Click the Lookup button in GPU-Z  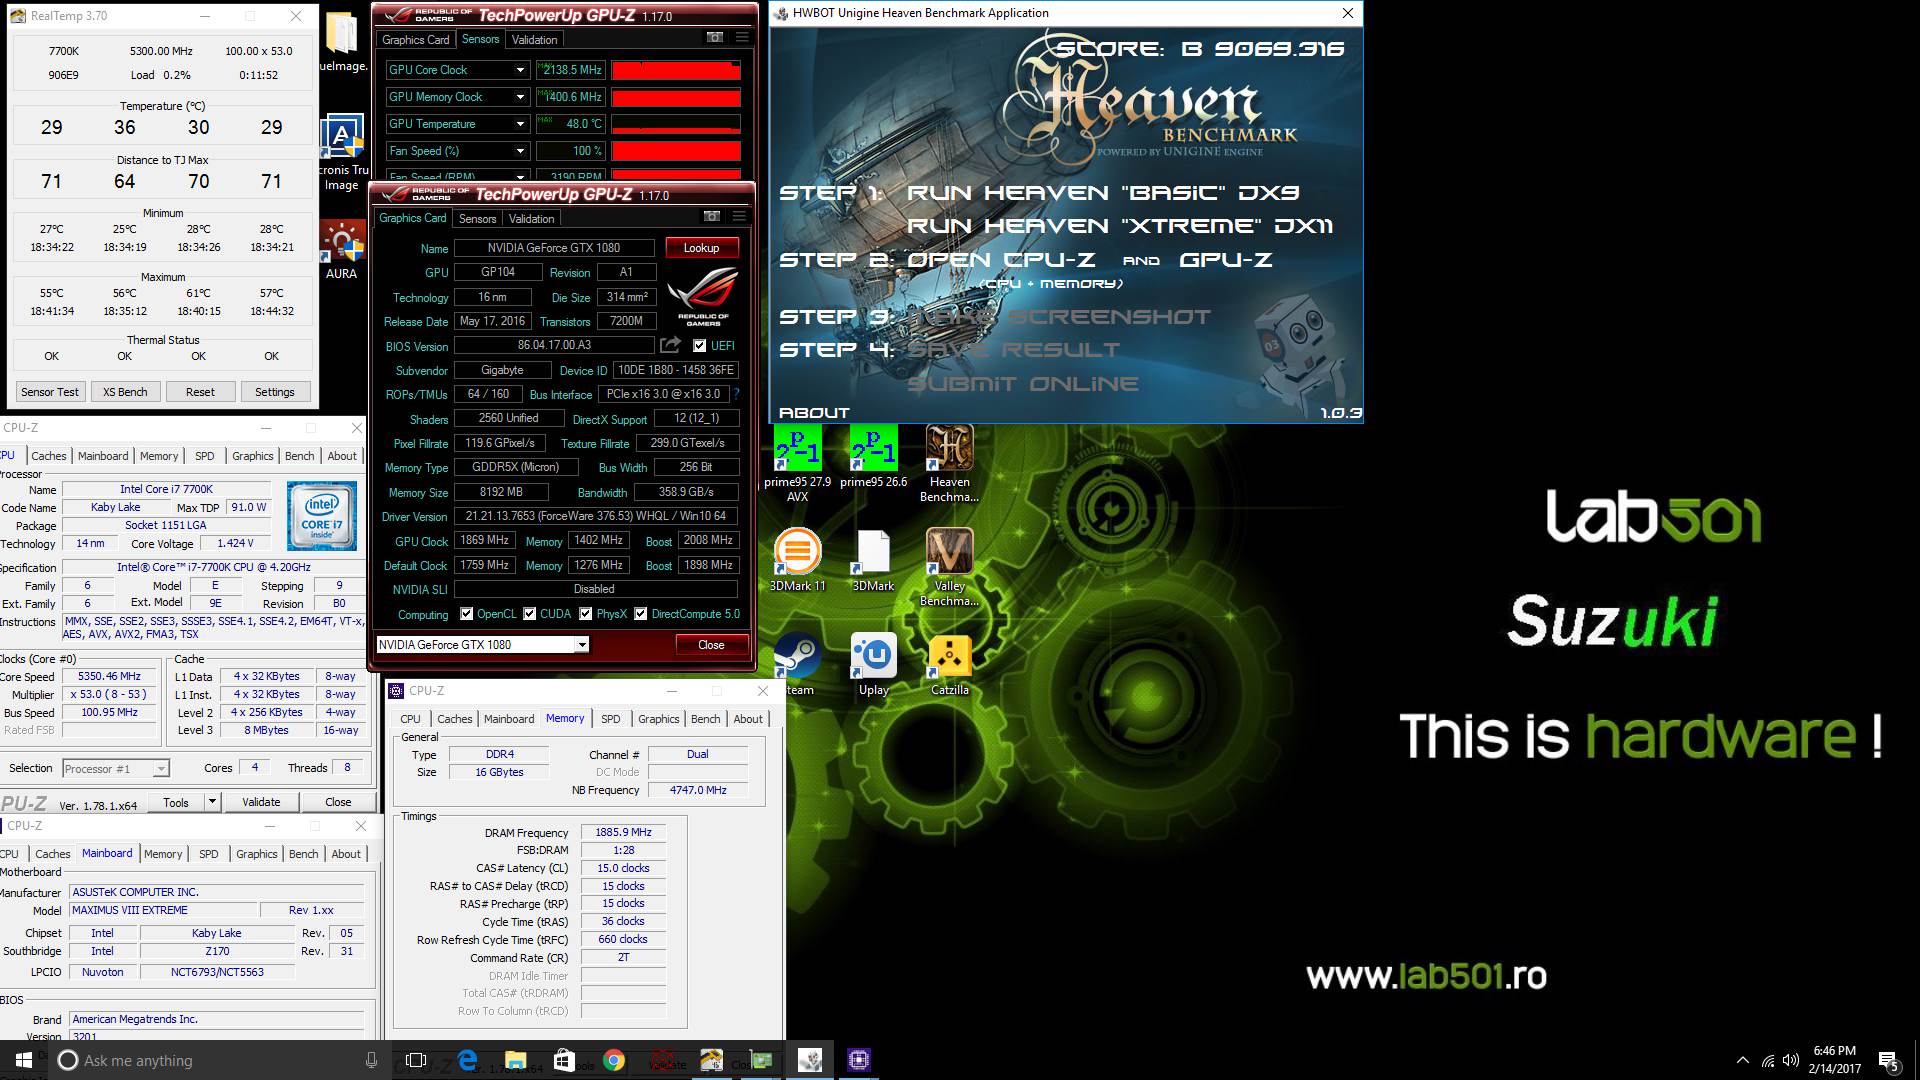point(701,248)
